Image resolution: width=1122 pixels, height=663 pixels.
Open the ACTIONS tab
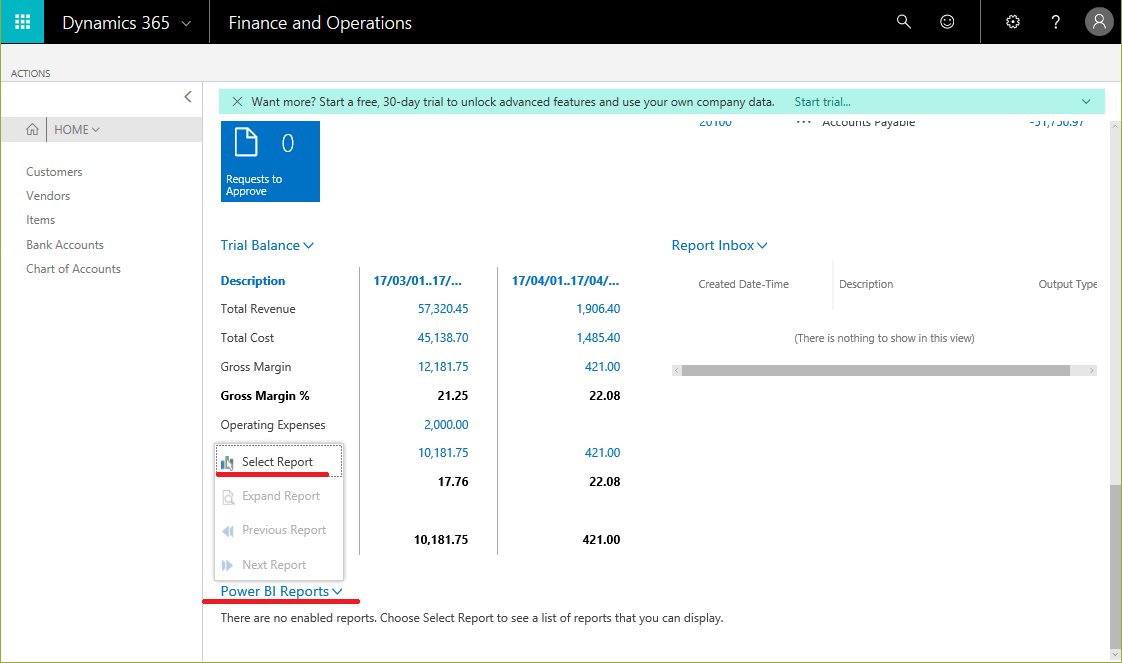[31, 74]
